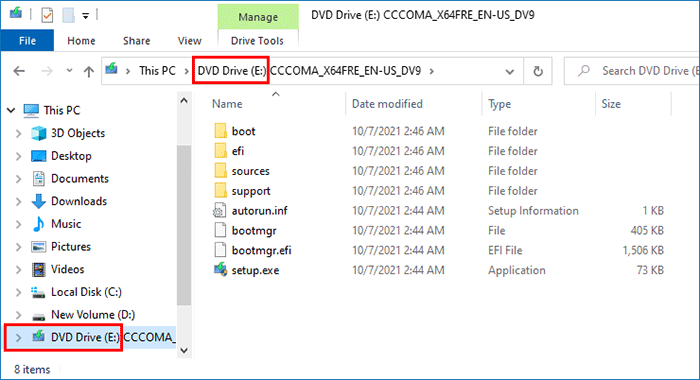Open the address bar history dropdown
Screen dimensions: 700x380
pos(509,71)
